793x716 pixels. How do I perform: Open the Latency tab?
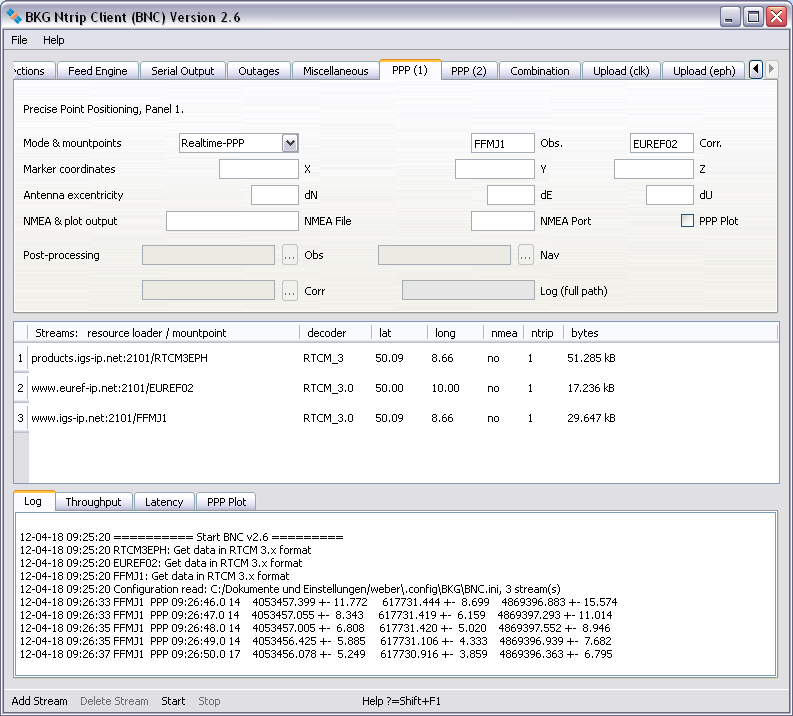(164, 502)
